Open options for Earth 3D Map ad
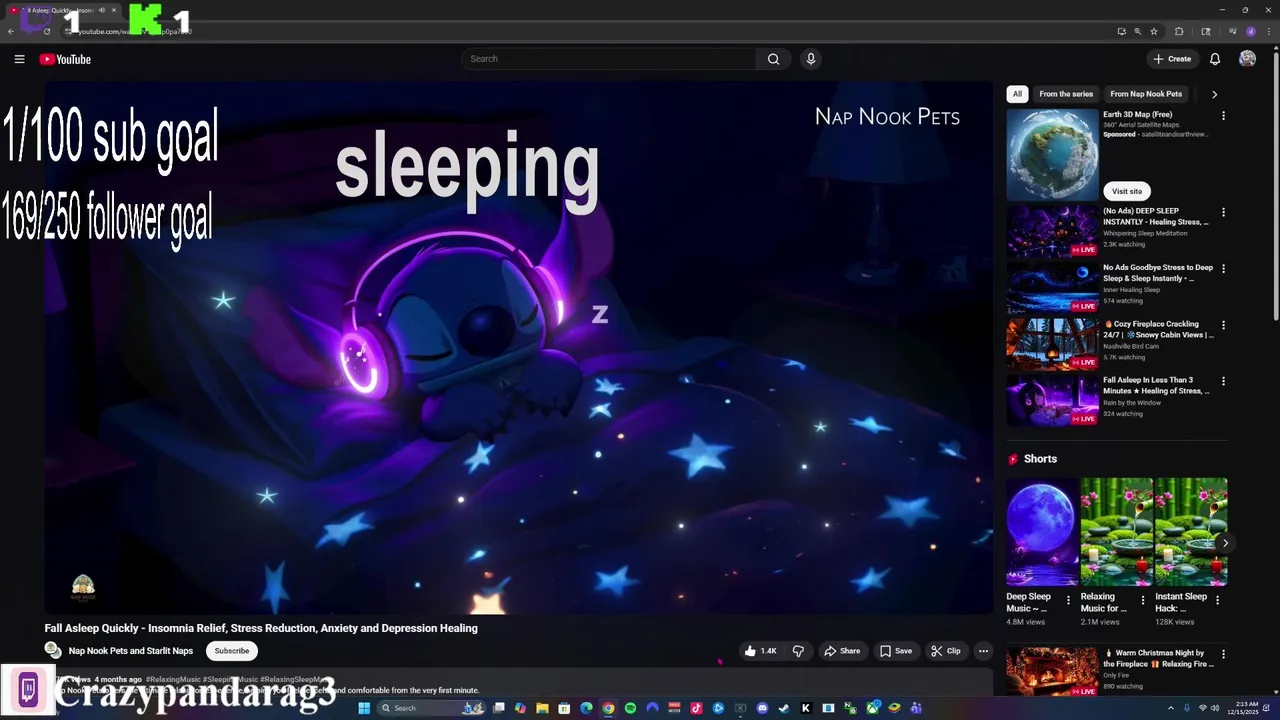Image resolution: width=1280 pixels, height=720 pixels. coord(1223,116)
